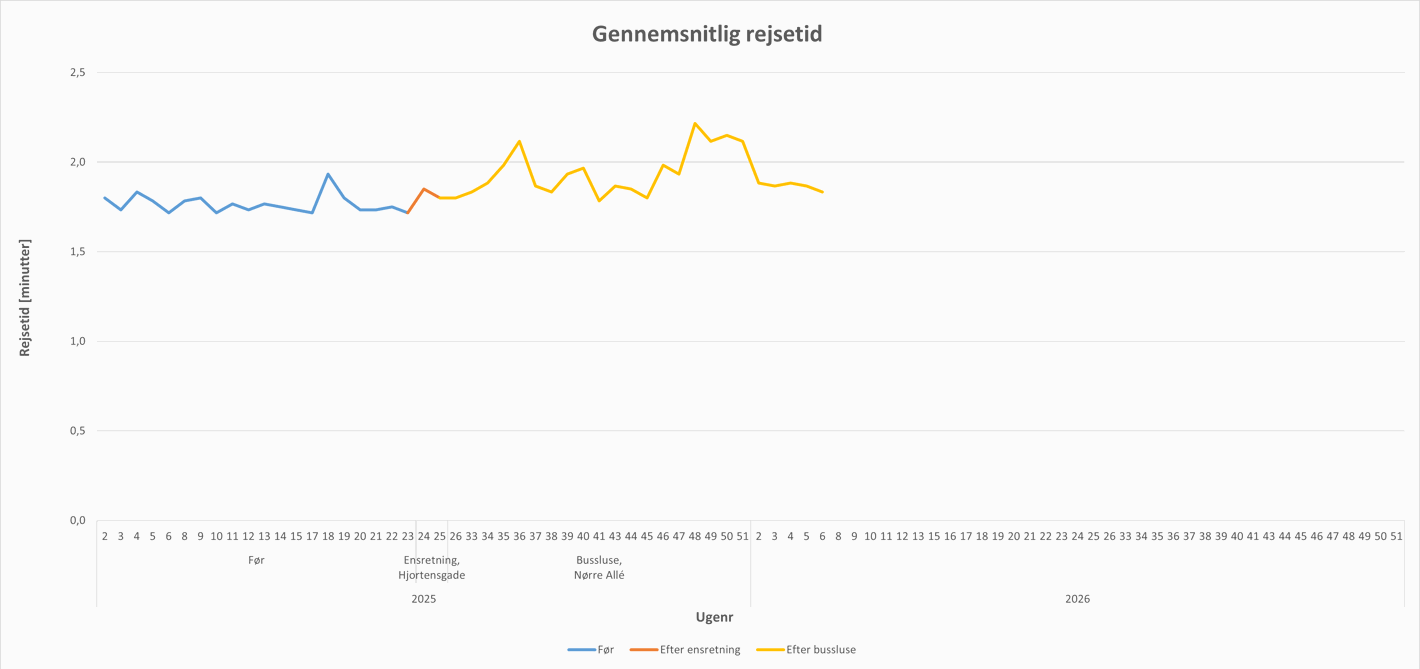
Task: Click the yellow line's highest peak at week 48
Action: pos(695,123)
